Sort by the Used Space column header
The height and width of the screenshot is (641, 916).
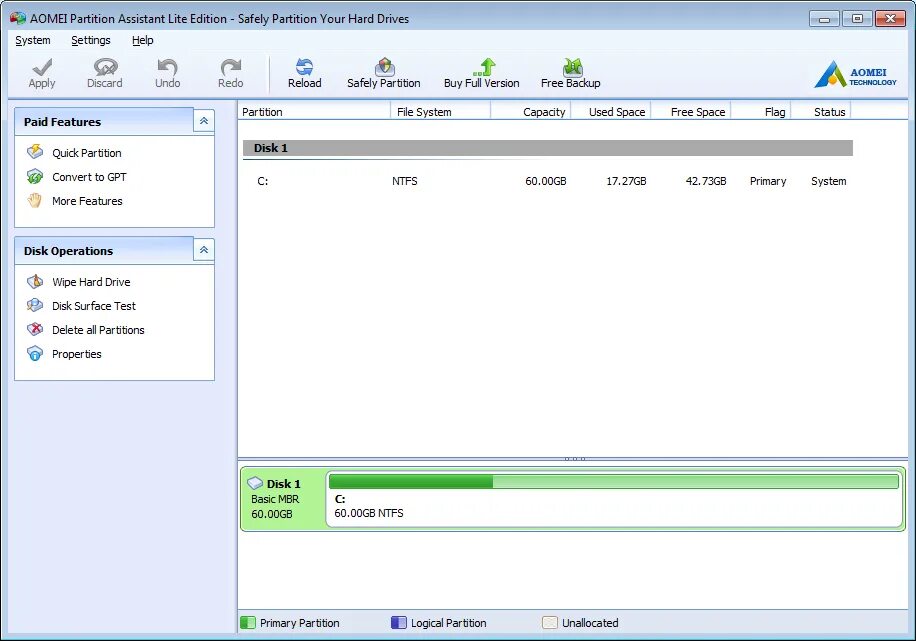coord(611,112)
